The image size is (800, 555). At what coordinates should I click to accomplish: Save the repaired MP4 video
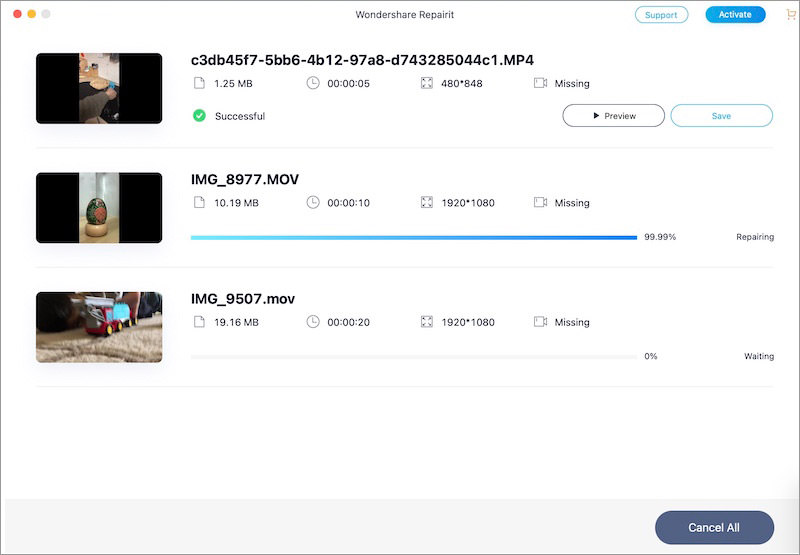tap(721, 116)
